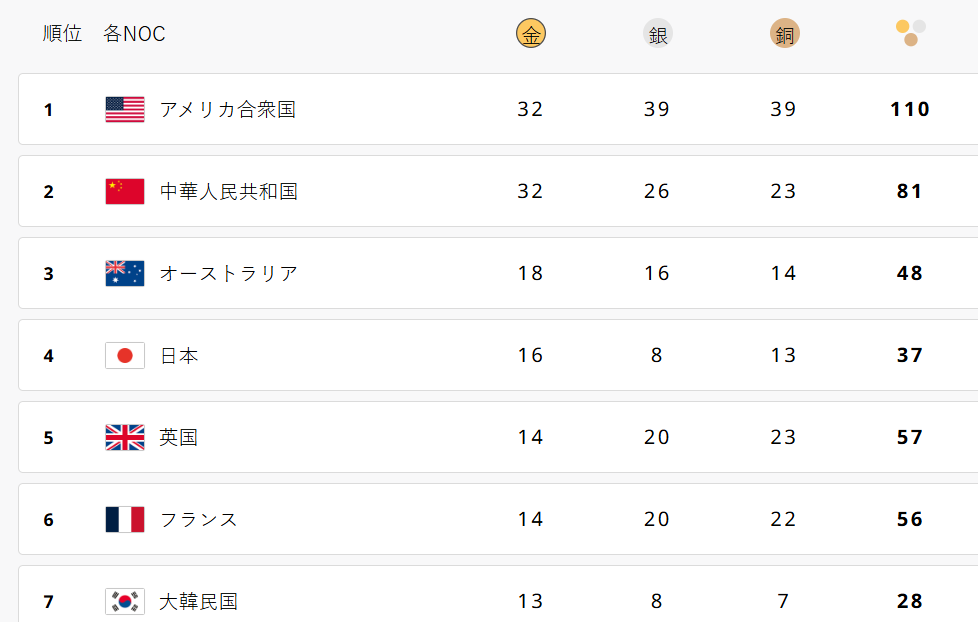Click the China flag icon
978x622 pixels.
(125, 191)
